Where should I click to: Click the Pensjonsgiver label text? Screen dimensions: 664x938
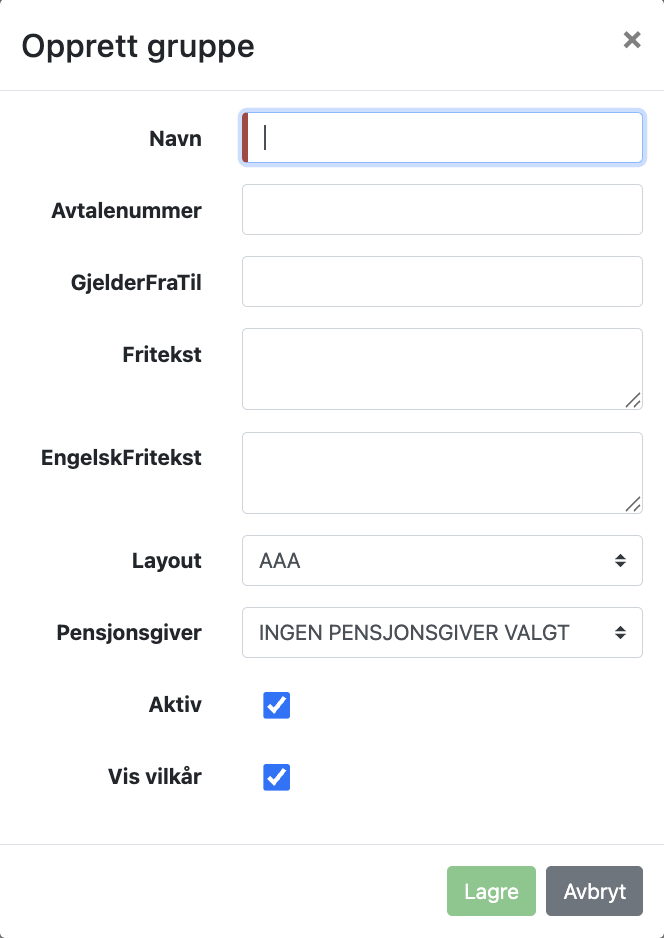click(x=129, y=633)
